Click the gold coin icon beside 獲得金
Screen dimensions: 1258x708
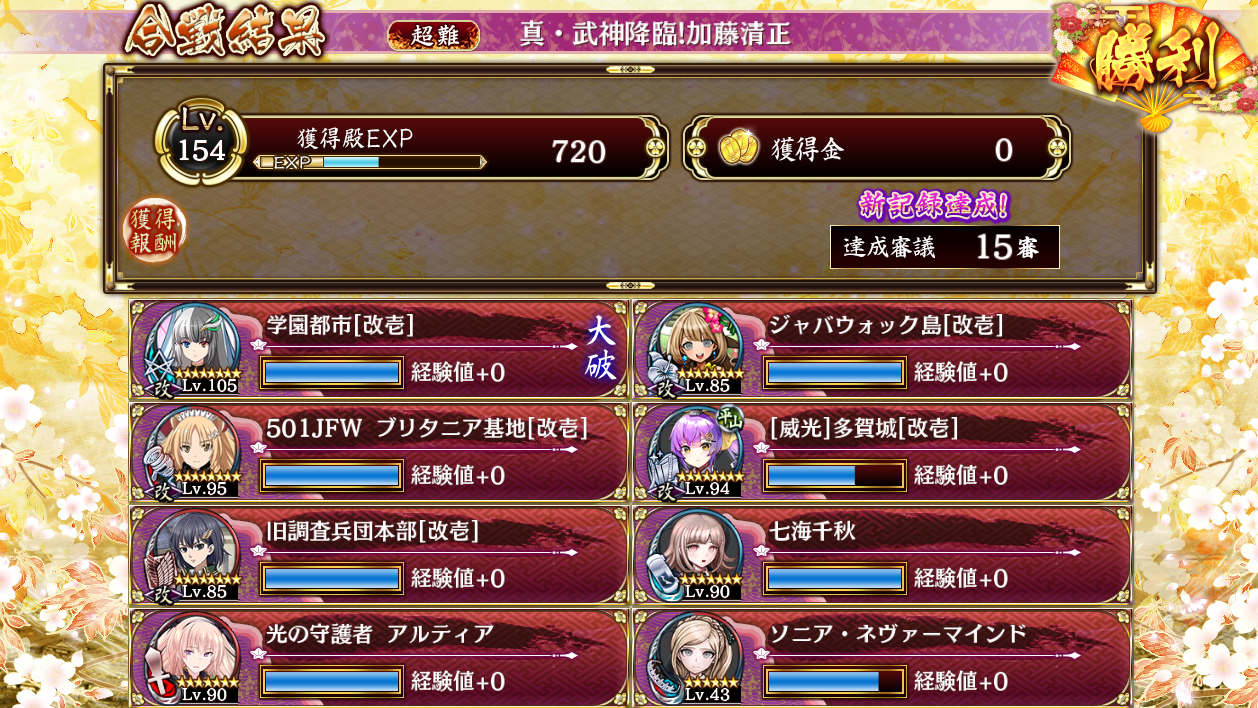[x=739, y=150]
